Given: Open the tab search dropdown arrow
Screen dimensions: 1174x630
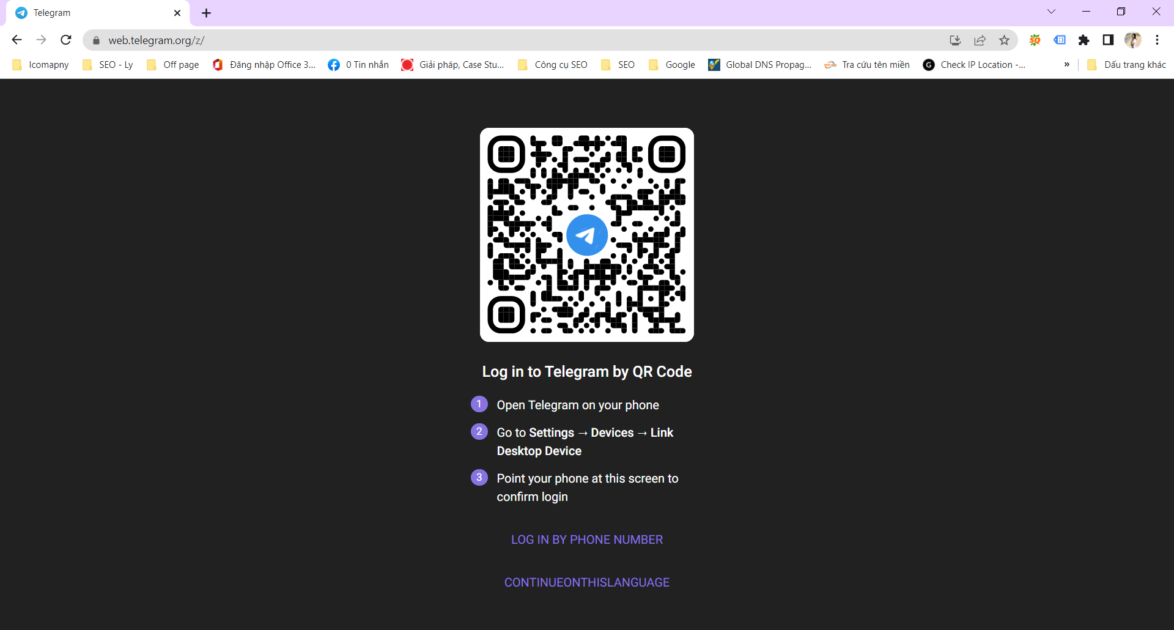Looking at the screenshot, I should pos(1051,12).
